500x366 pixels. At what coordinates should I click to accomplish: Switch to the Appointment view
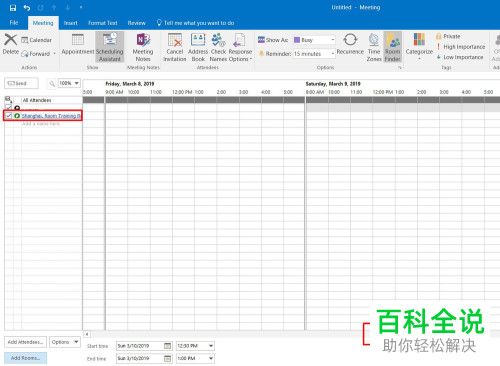tap(78, 44)
